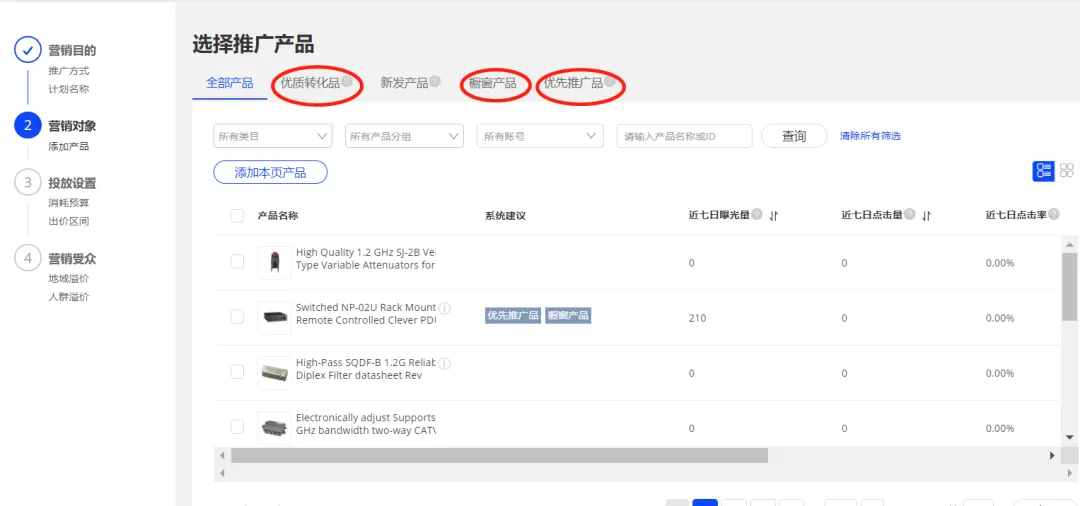Click the 清除所有筛选 link

pyautogui.click(x=870, y=136)
